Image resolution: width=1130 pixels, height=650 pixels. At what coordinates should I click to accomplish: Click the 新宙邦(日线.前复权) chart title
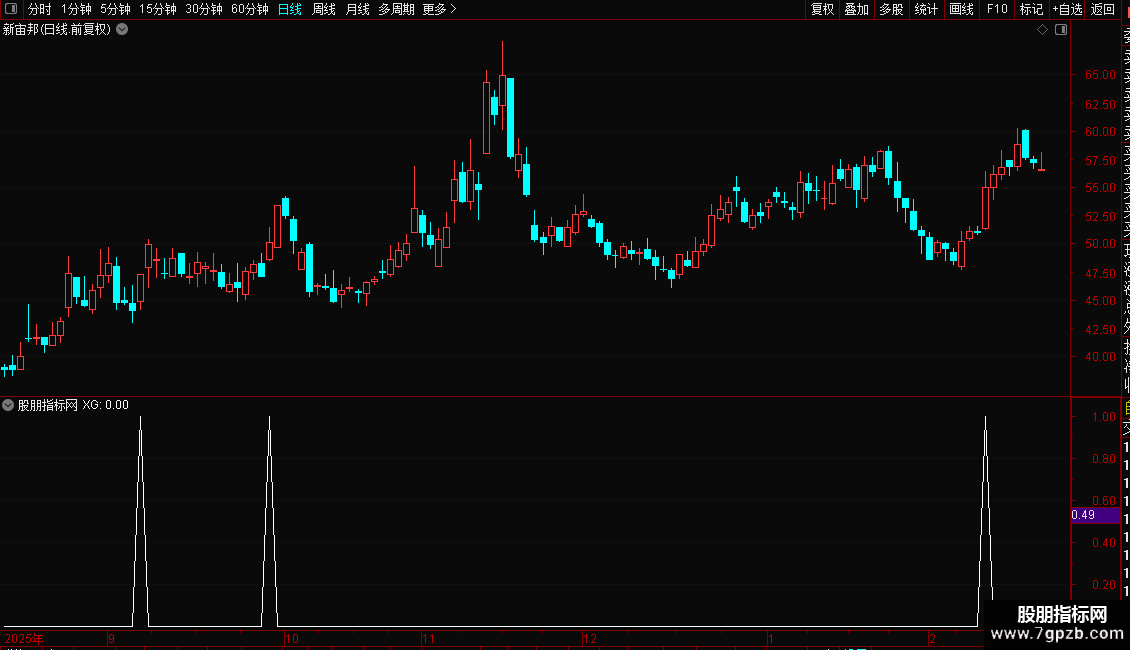(x=57, y=30)
